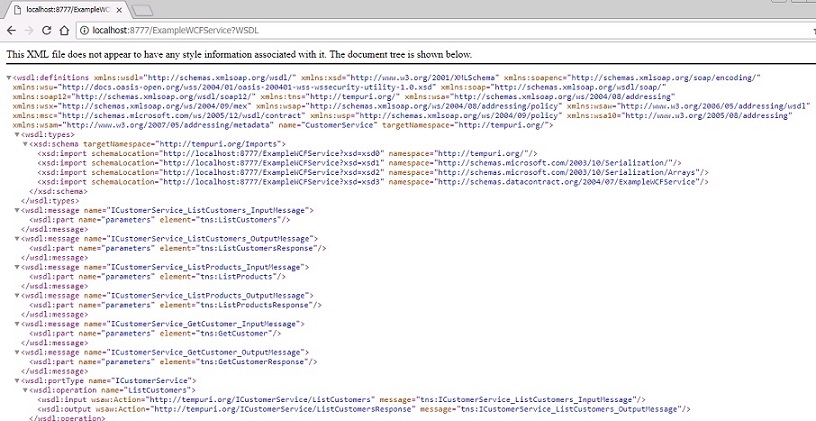The height and width of the screenshot is (421, 816).
Task: Select the localhost:8777/ExampleWCF tab
Action: (68, 10)
